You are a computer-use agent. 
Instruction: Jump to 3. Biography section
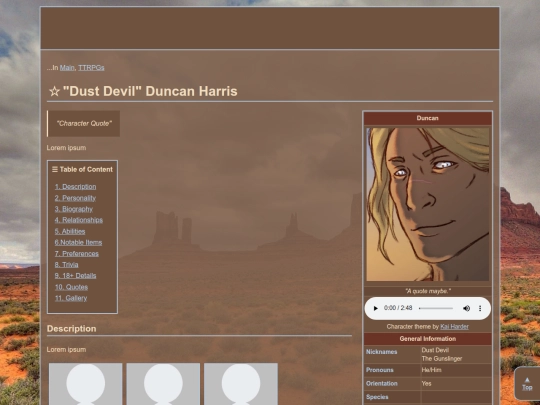[74, 209]
